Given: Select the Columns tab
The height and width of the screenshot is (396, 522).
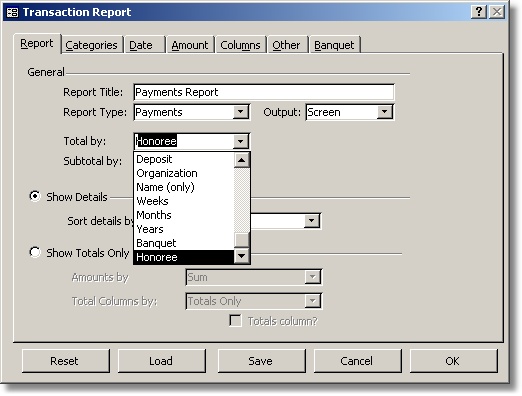Looking at the screenshot, I should point(240,45).
